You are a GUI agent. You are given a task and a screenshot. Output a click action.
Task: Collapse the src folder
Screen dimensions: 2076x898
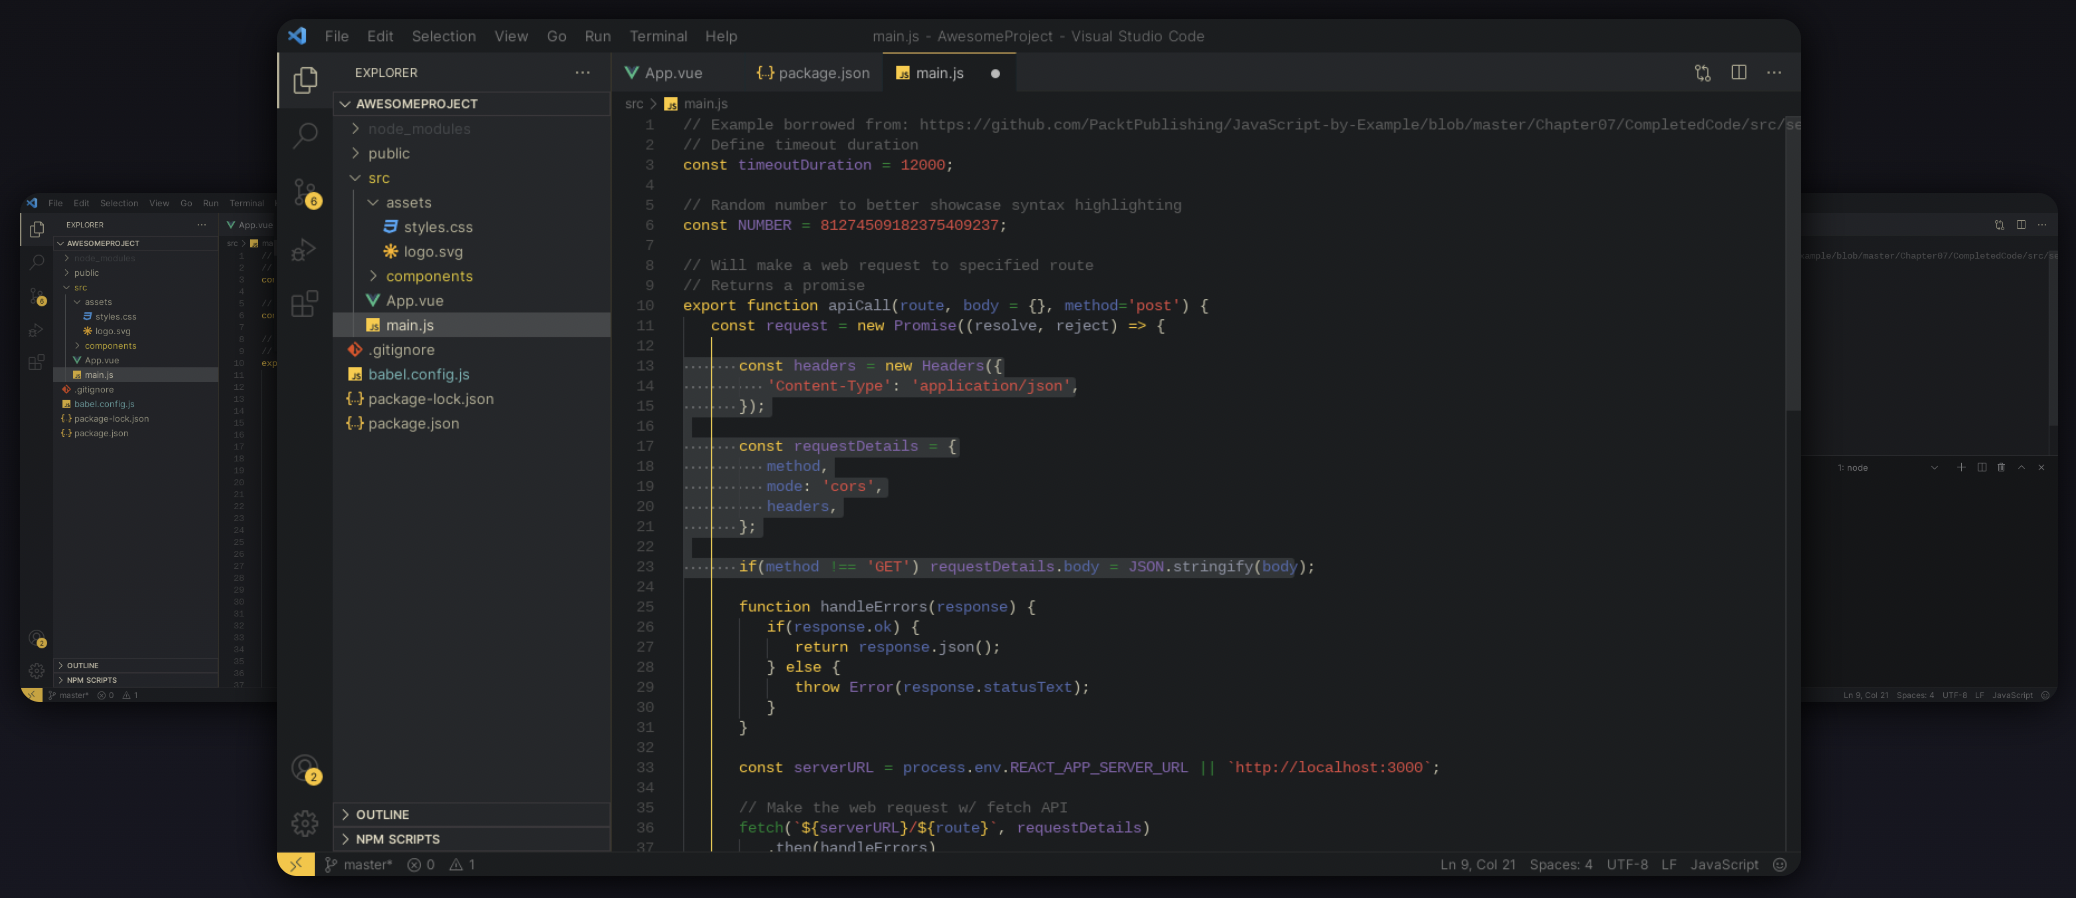point(471,178)
